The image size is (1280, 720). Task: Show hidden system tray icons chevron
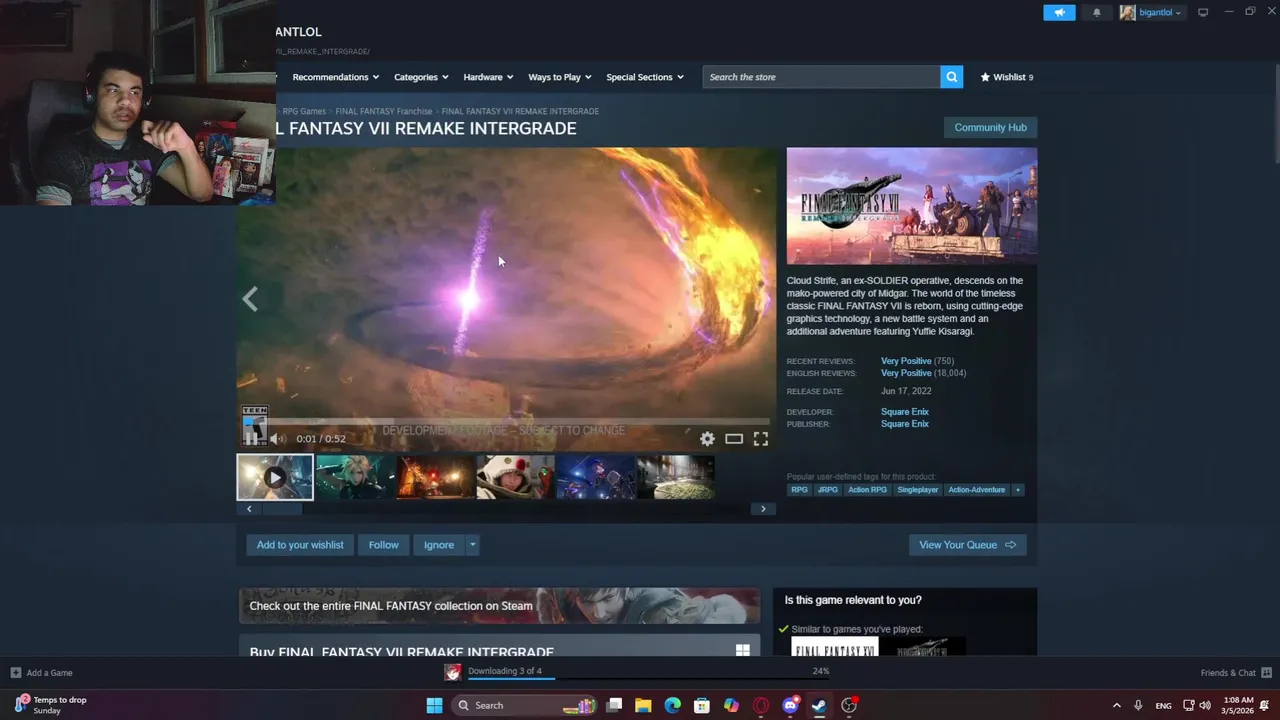tap(1116, 705)
